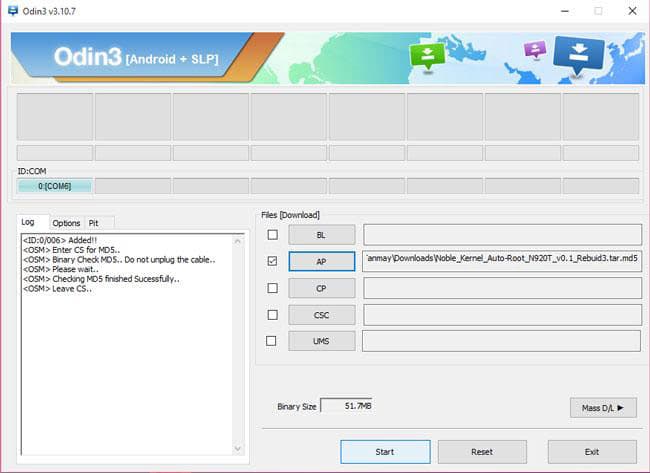Uncheck the AP file checkbox
The width and height of the screenshot is (650, 473).
[271, 261]
